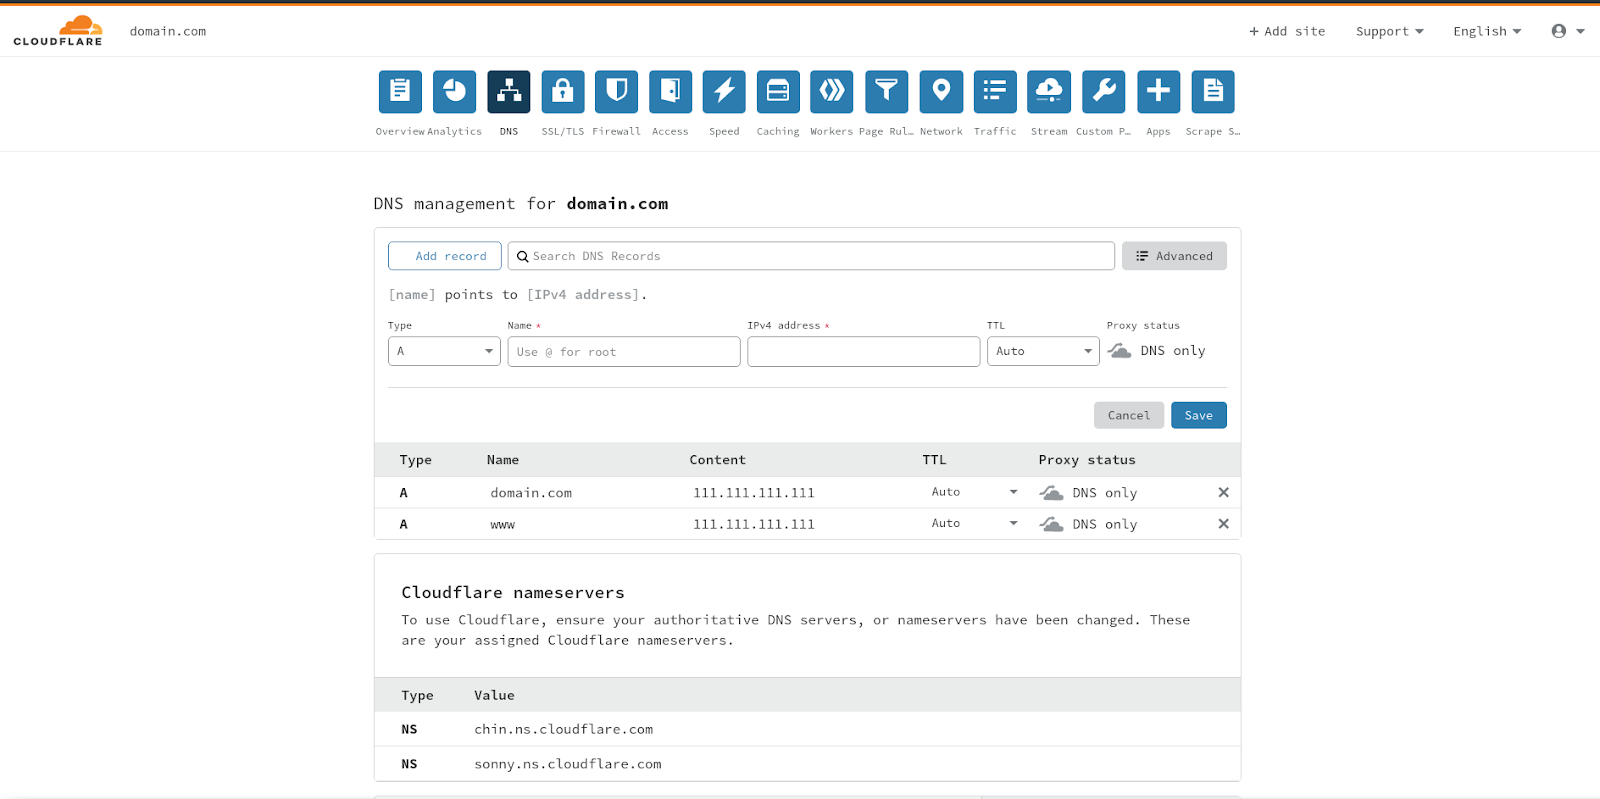Delete the domain.com A record
The image size is (1600, 799).
pyautogui.click(x=1223, y=492)
